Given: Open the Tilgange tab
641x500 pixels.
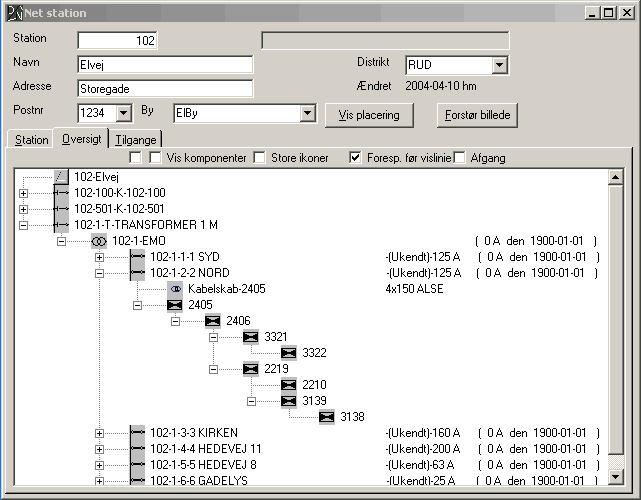Looking at the screenshot, I should (x=135, y=140).
